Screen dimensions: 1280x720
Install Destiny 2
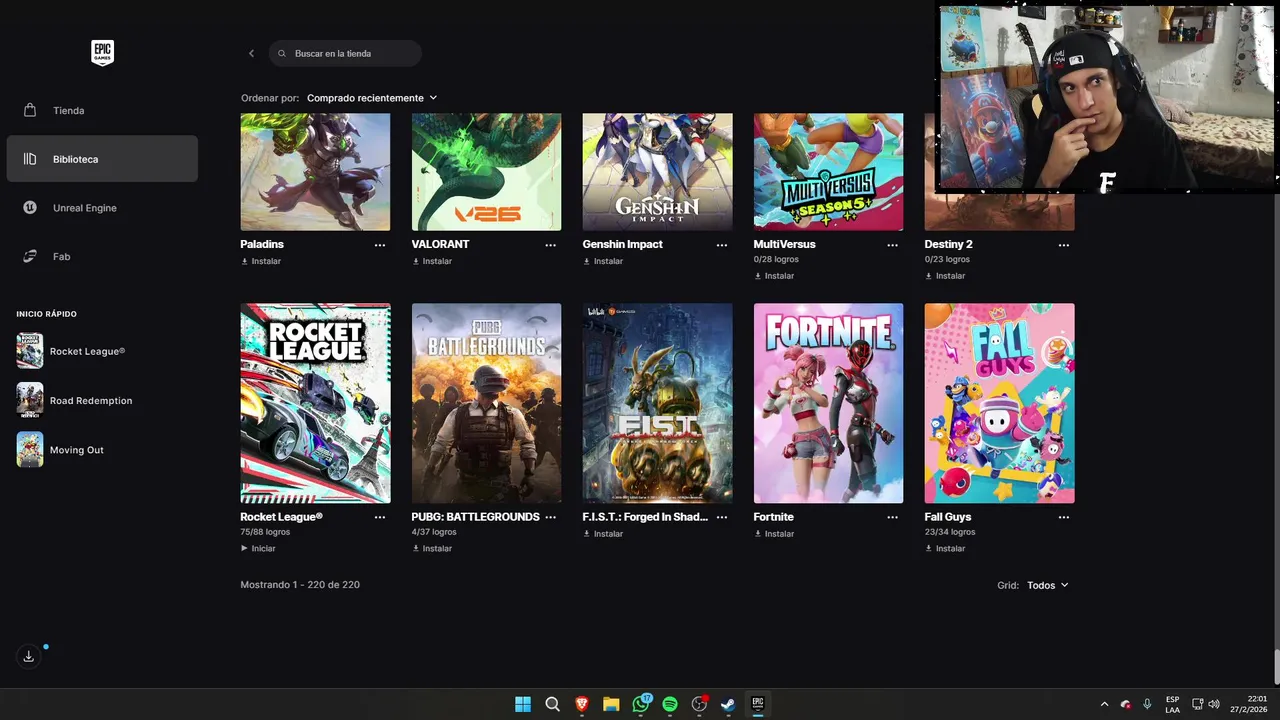click(945, 276)
